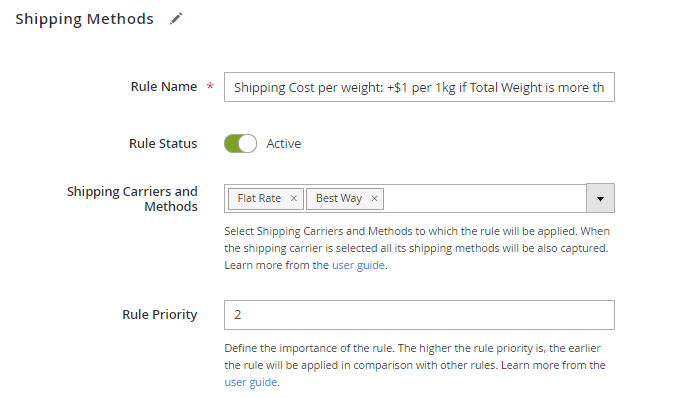Open the user guide link in the carriers help text
Viewport: 678px width, 398px height.
[358, 265]
